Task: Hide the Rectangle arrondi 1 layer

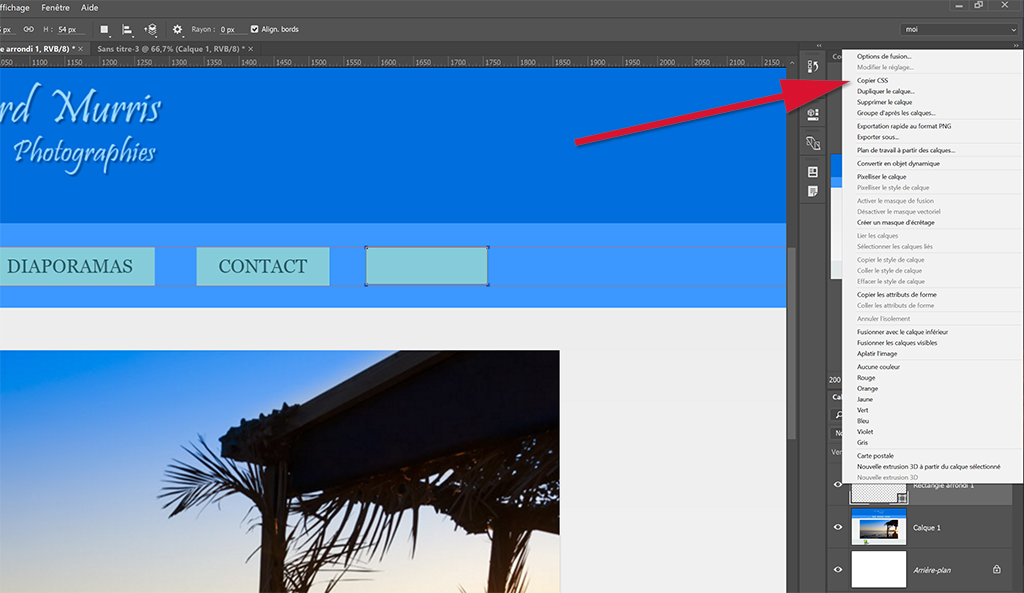Action: (x=838, y=485)
